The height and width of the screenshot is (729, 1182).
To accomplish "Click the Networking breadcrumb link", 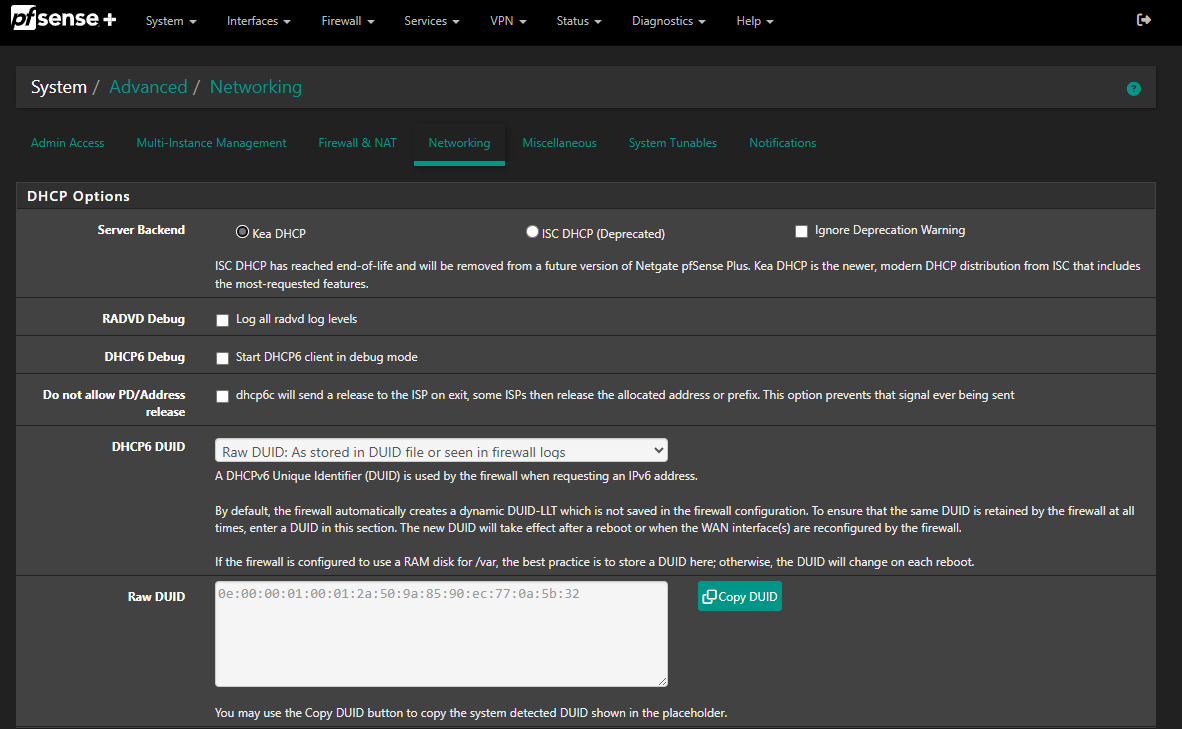I will 256,87.
